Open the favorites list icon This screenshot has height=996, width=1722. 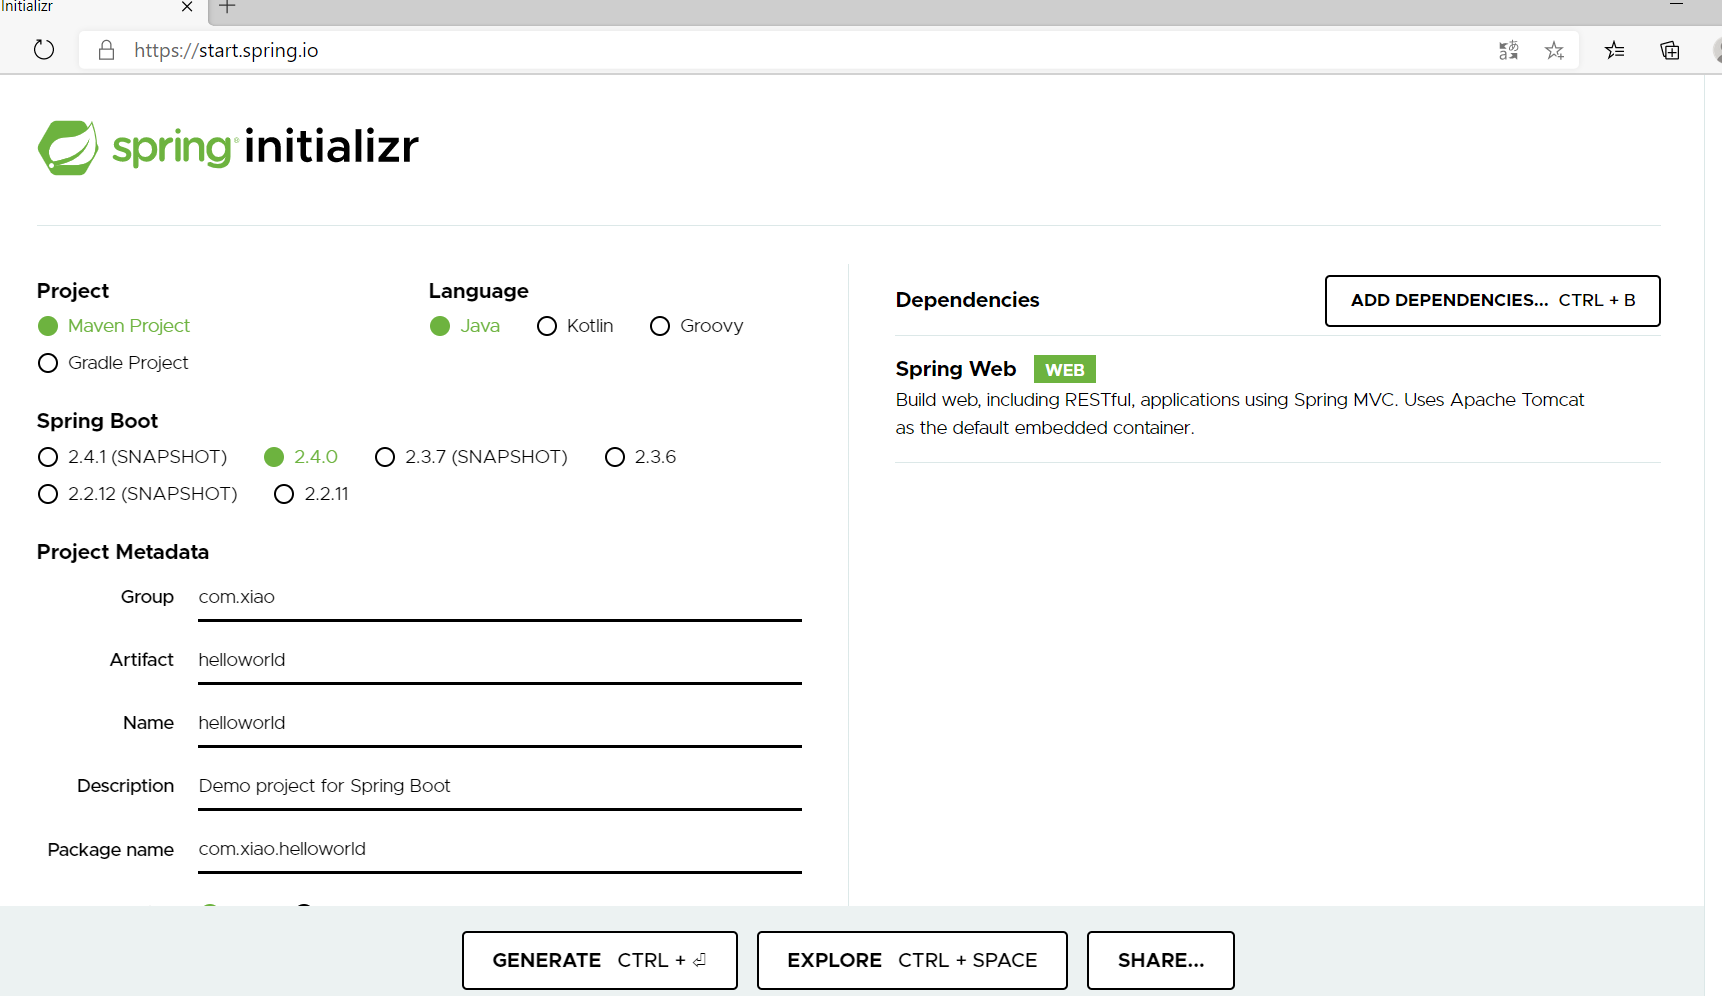(1615, 50)
